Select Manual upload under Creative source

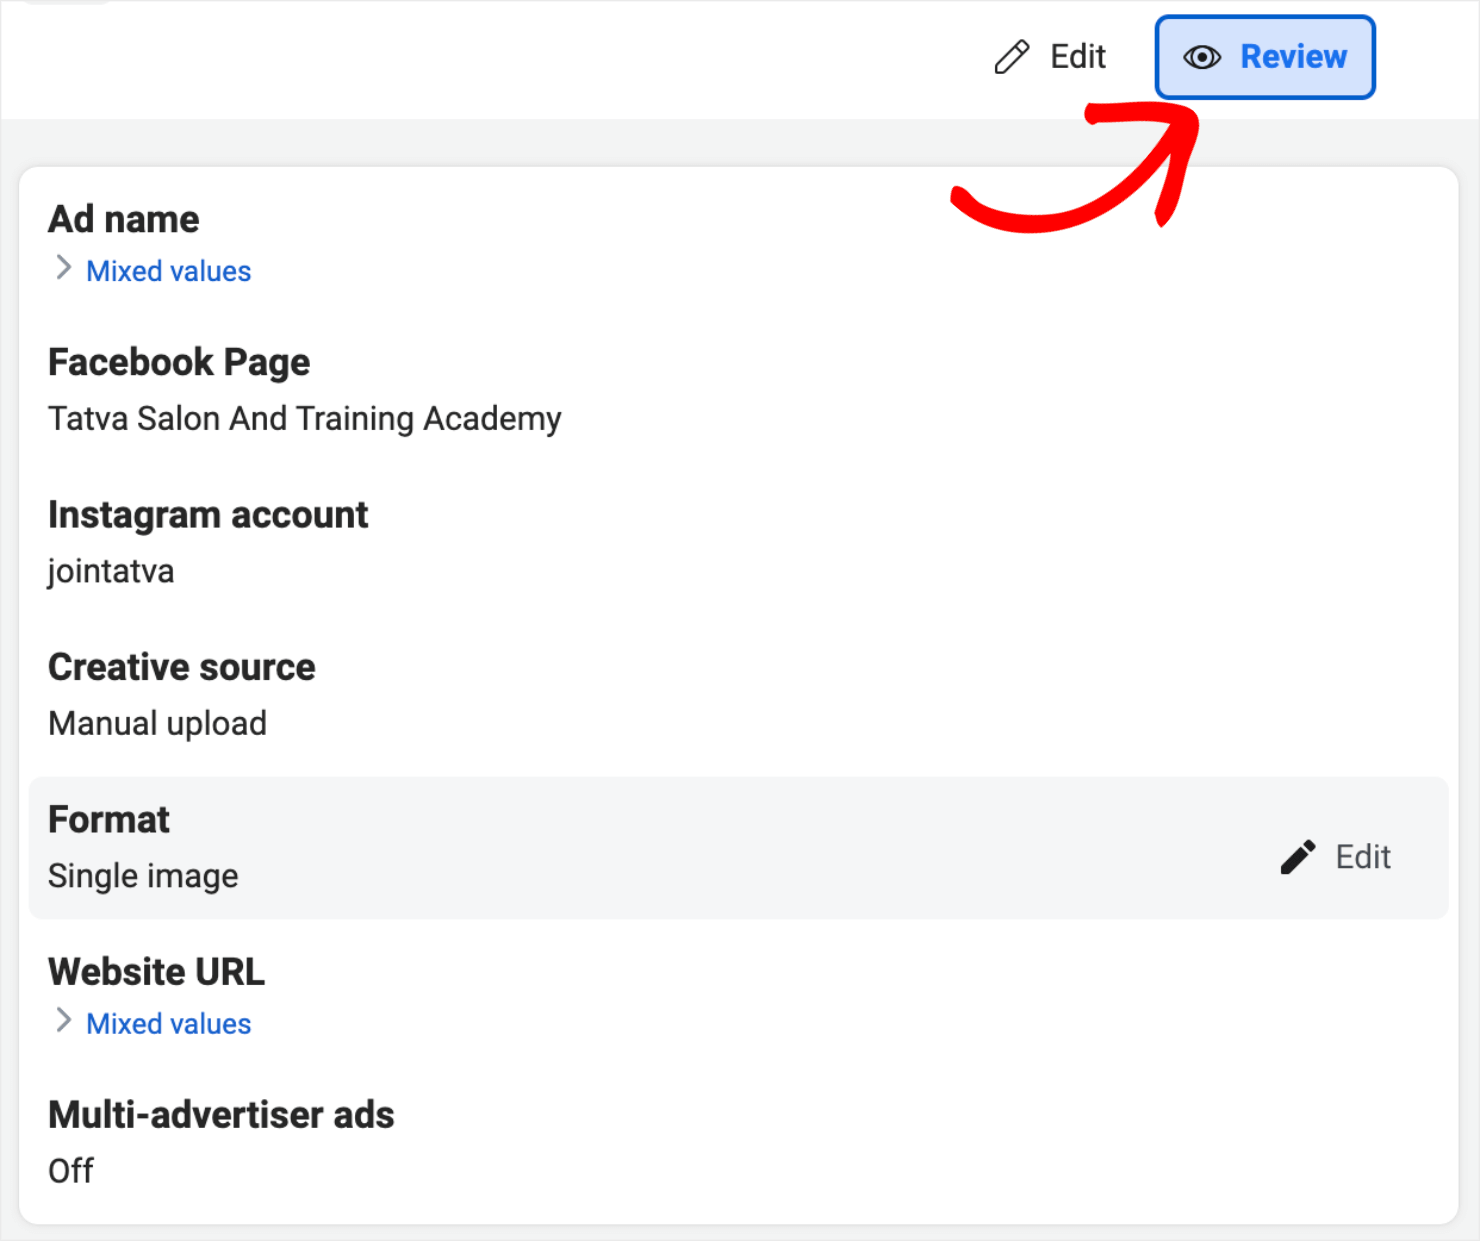[x=157, y=722]
